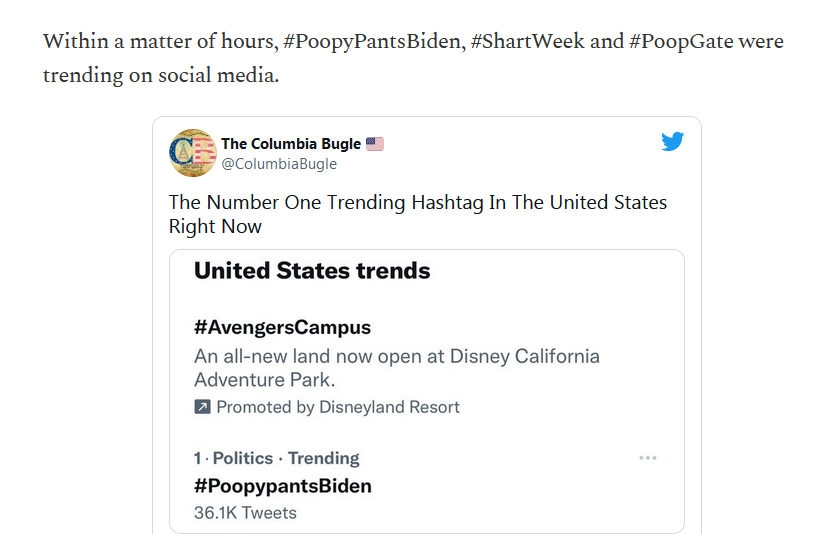Click the promoted arrow icon beside Disneyland Resort
Screen dimensions: 828x534
point(202,407)
